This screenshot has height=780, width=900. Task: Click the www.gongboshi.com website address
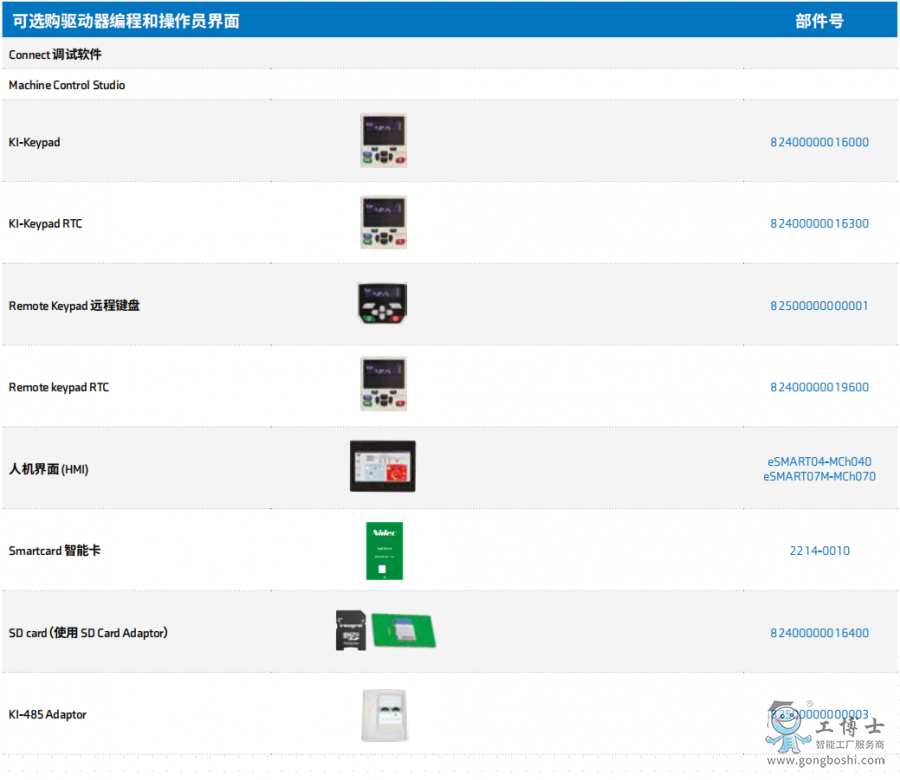click(x=833, y=761)
